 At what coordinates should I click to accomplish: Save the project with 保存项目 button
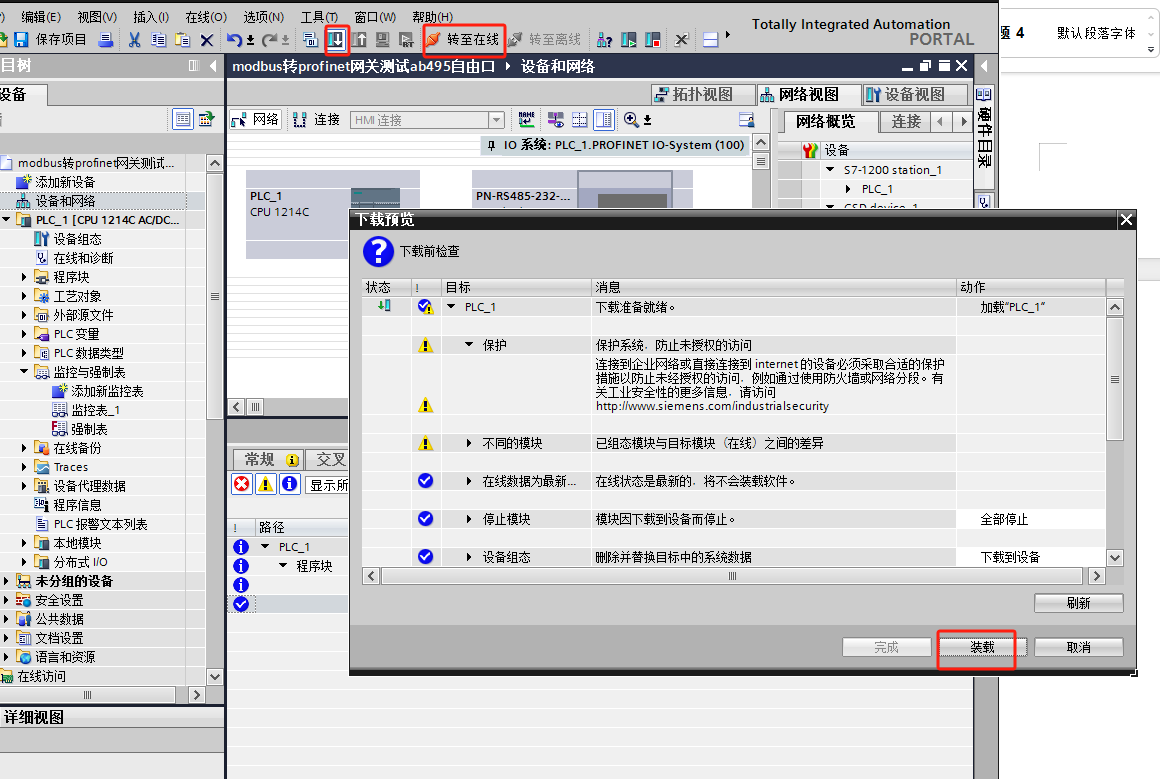[50, 39]
